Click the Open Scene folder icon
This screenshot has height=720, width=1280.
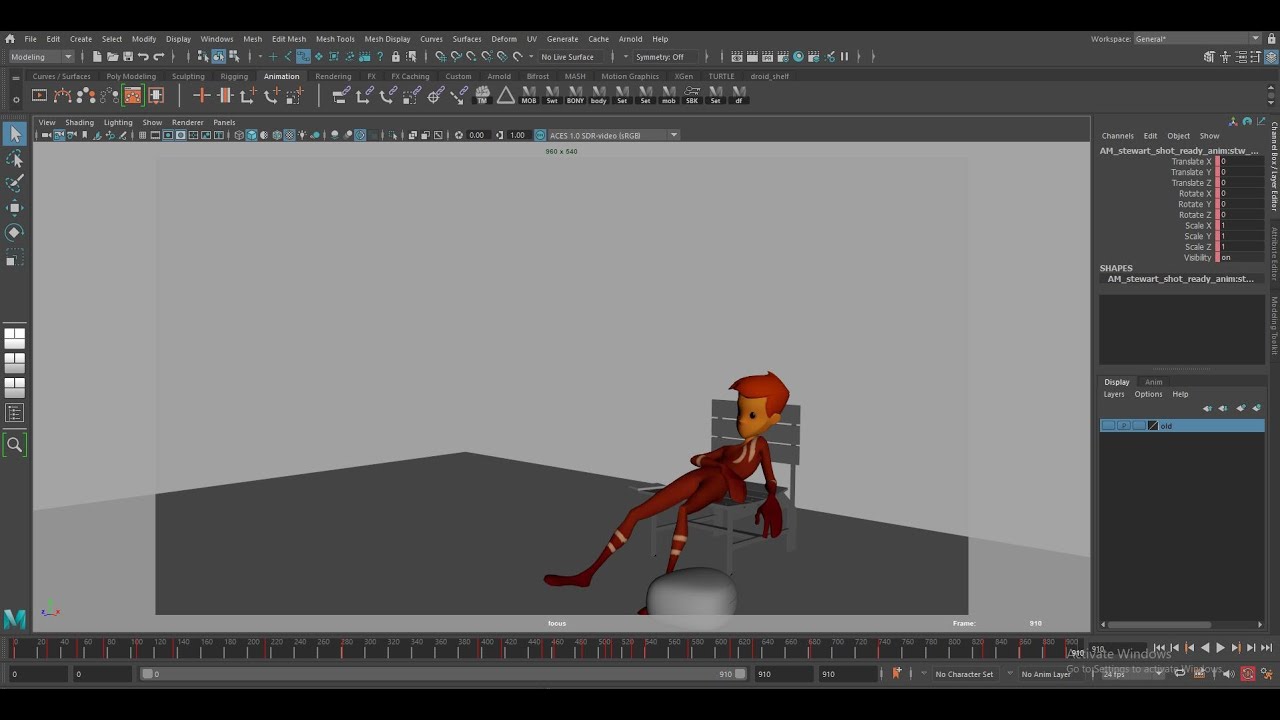pyautogui.click(x=112, y=57)
